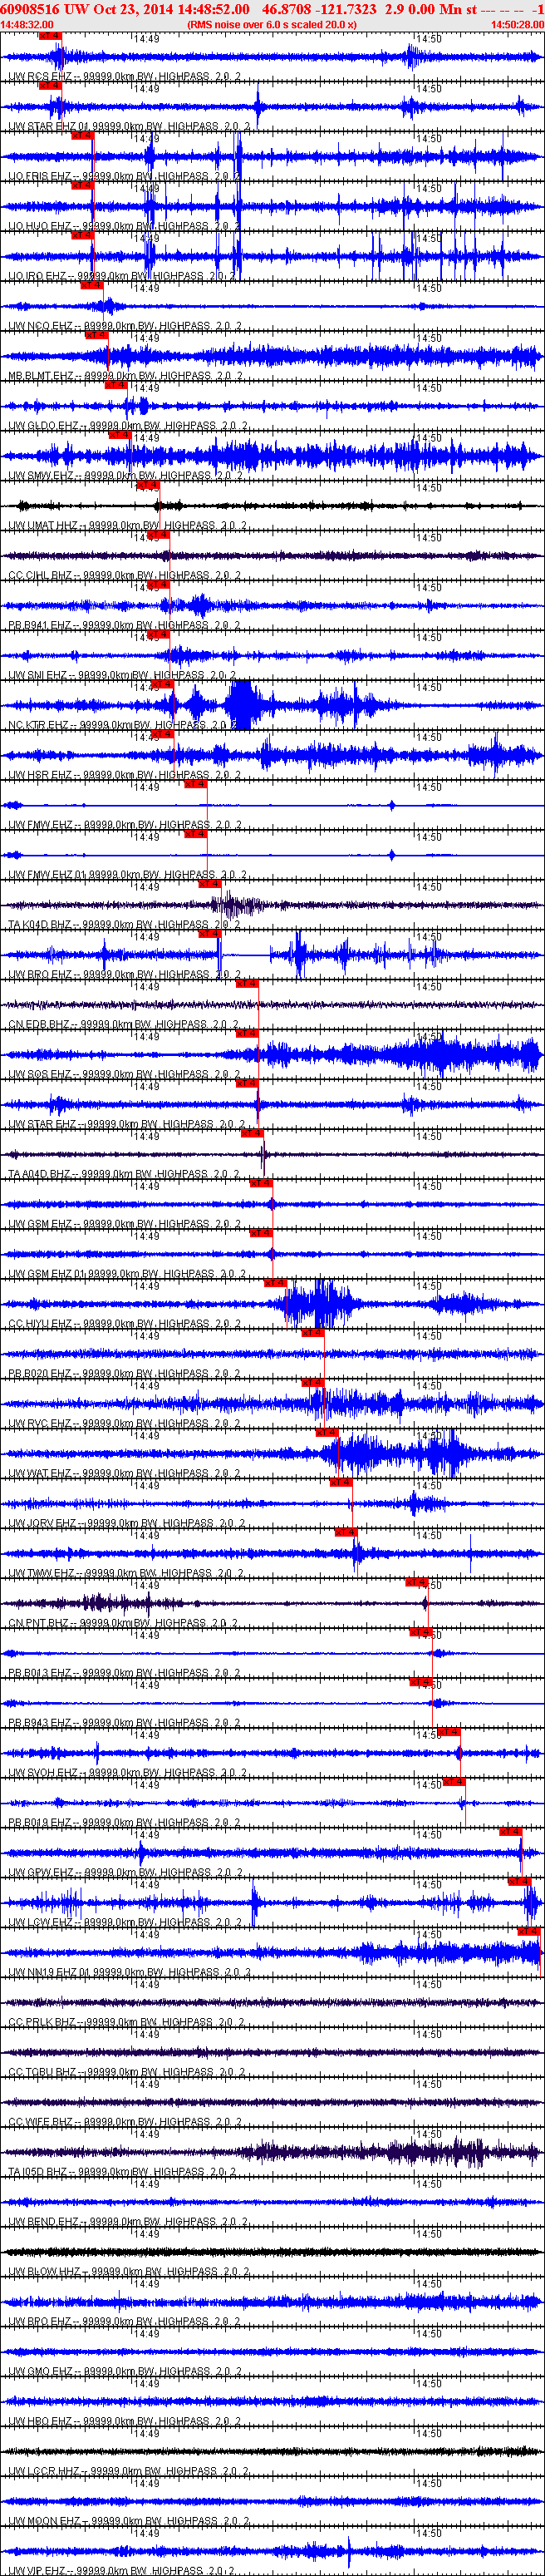Click red pick marker on UW GPW EHZ trace
The height and width of the screenshot is (2576, 545).
[511, 1832]
